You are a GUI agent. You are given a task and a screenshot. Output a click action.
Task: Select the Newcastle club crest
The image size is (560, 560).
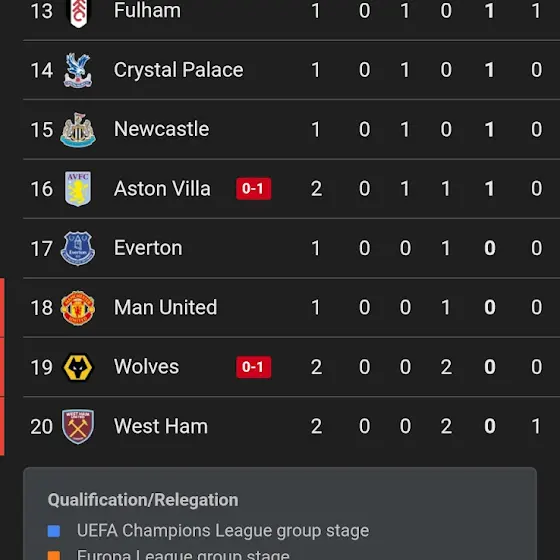(78, 130)
